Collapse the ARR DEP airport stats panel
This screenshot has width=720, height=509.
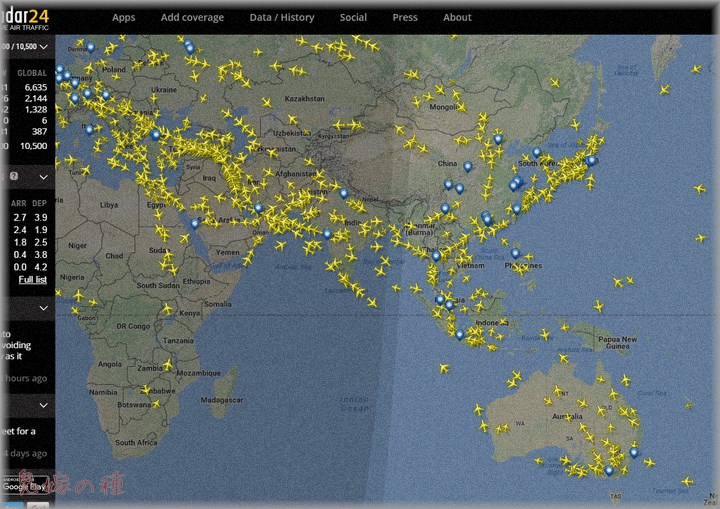click(43, 176)
